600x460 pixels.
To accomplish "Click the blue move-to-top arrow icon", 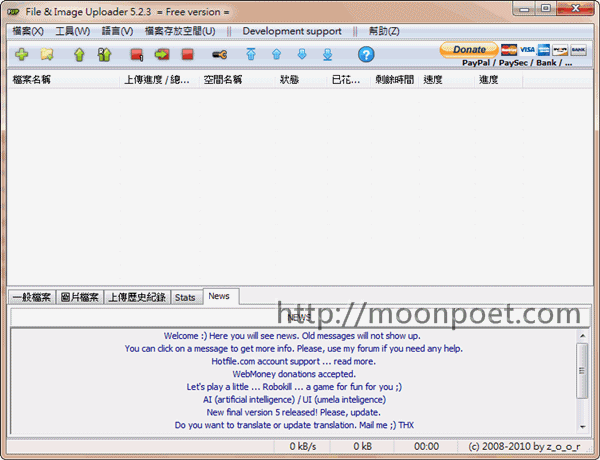I will (251, 54).
